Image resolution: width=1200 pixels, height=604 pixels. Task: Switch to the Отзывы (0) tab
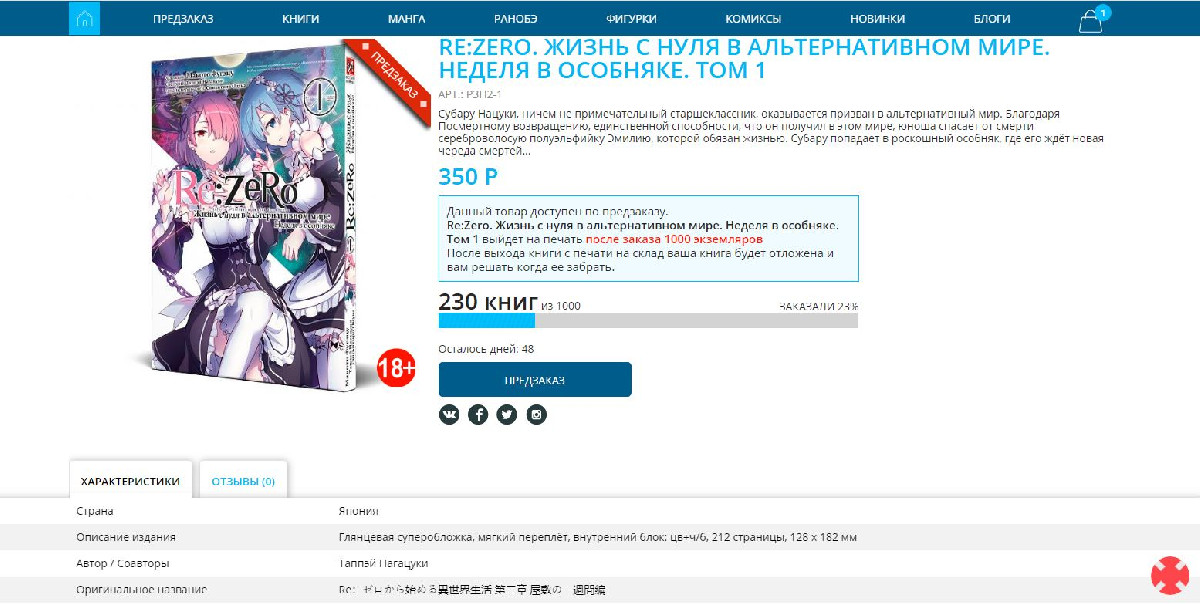coord(243,480)
